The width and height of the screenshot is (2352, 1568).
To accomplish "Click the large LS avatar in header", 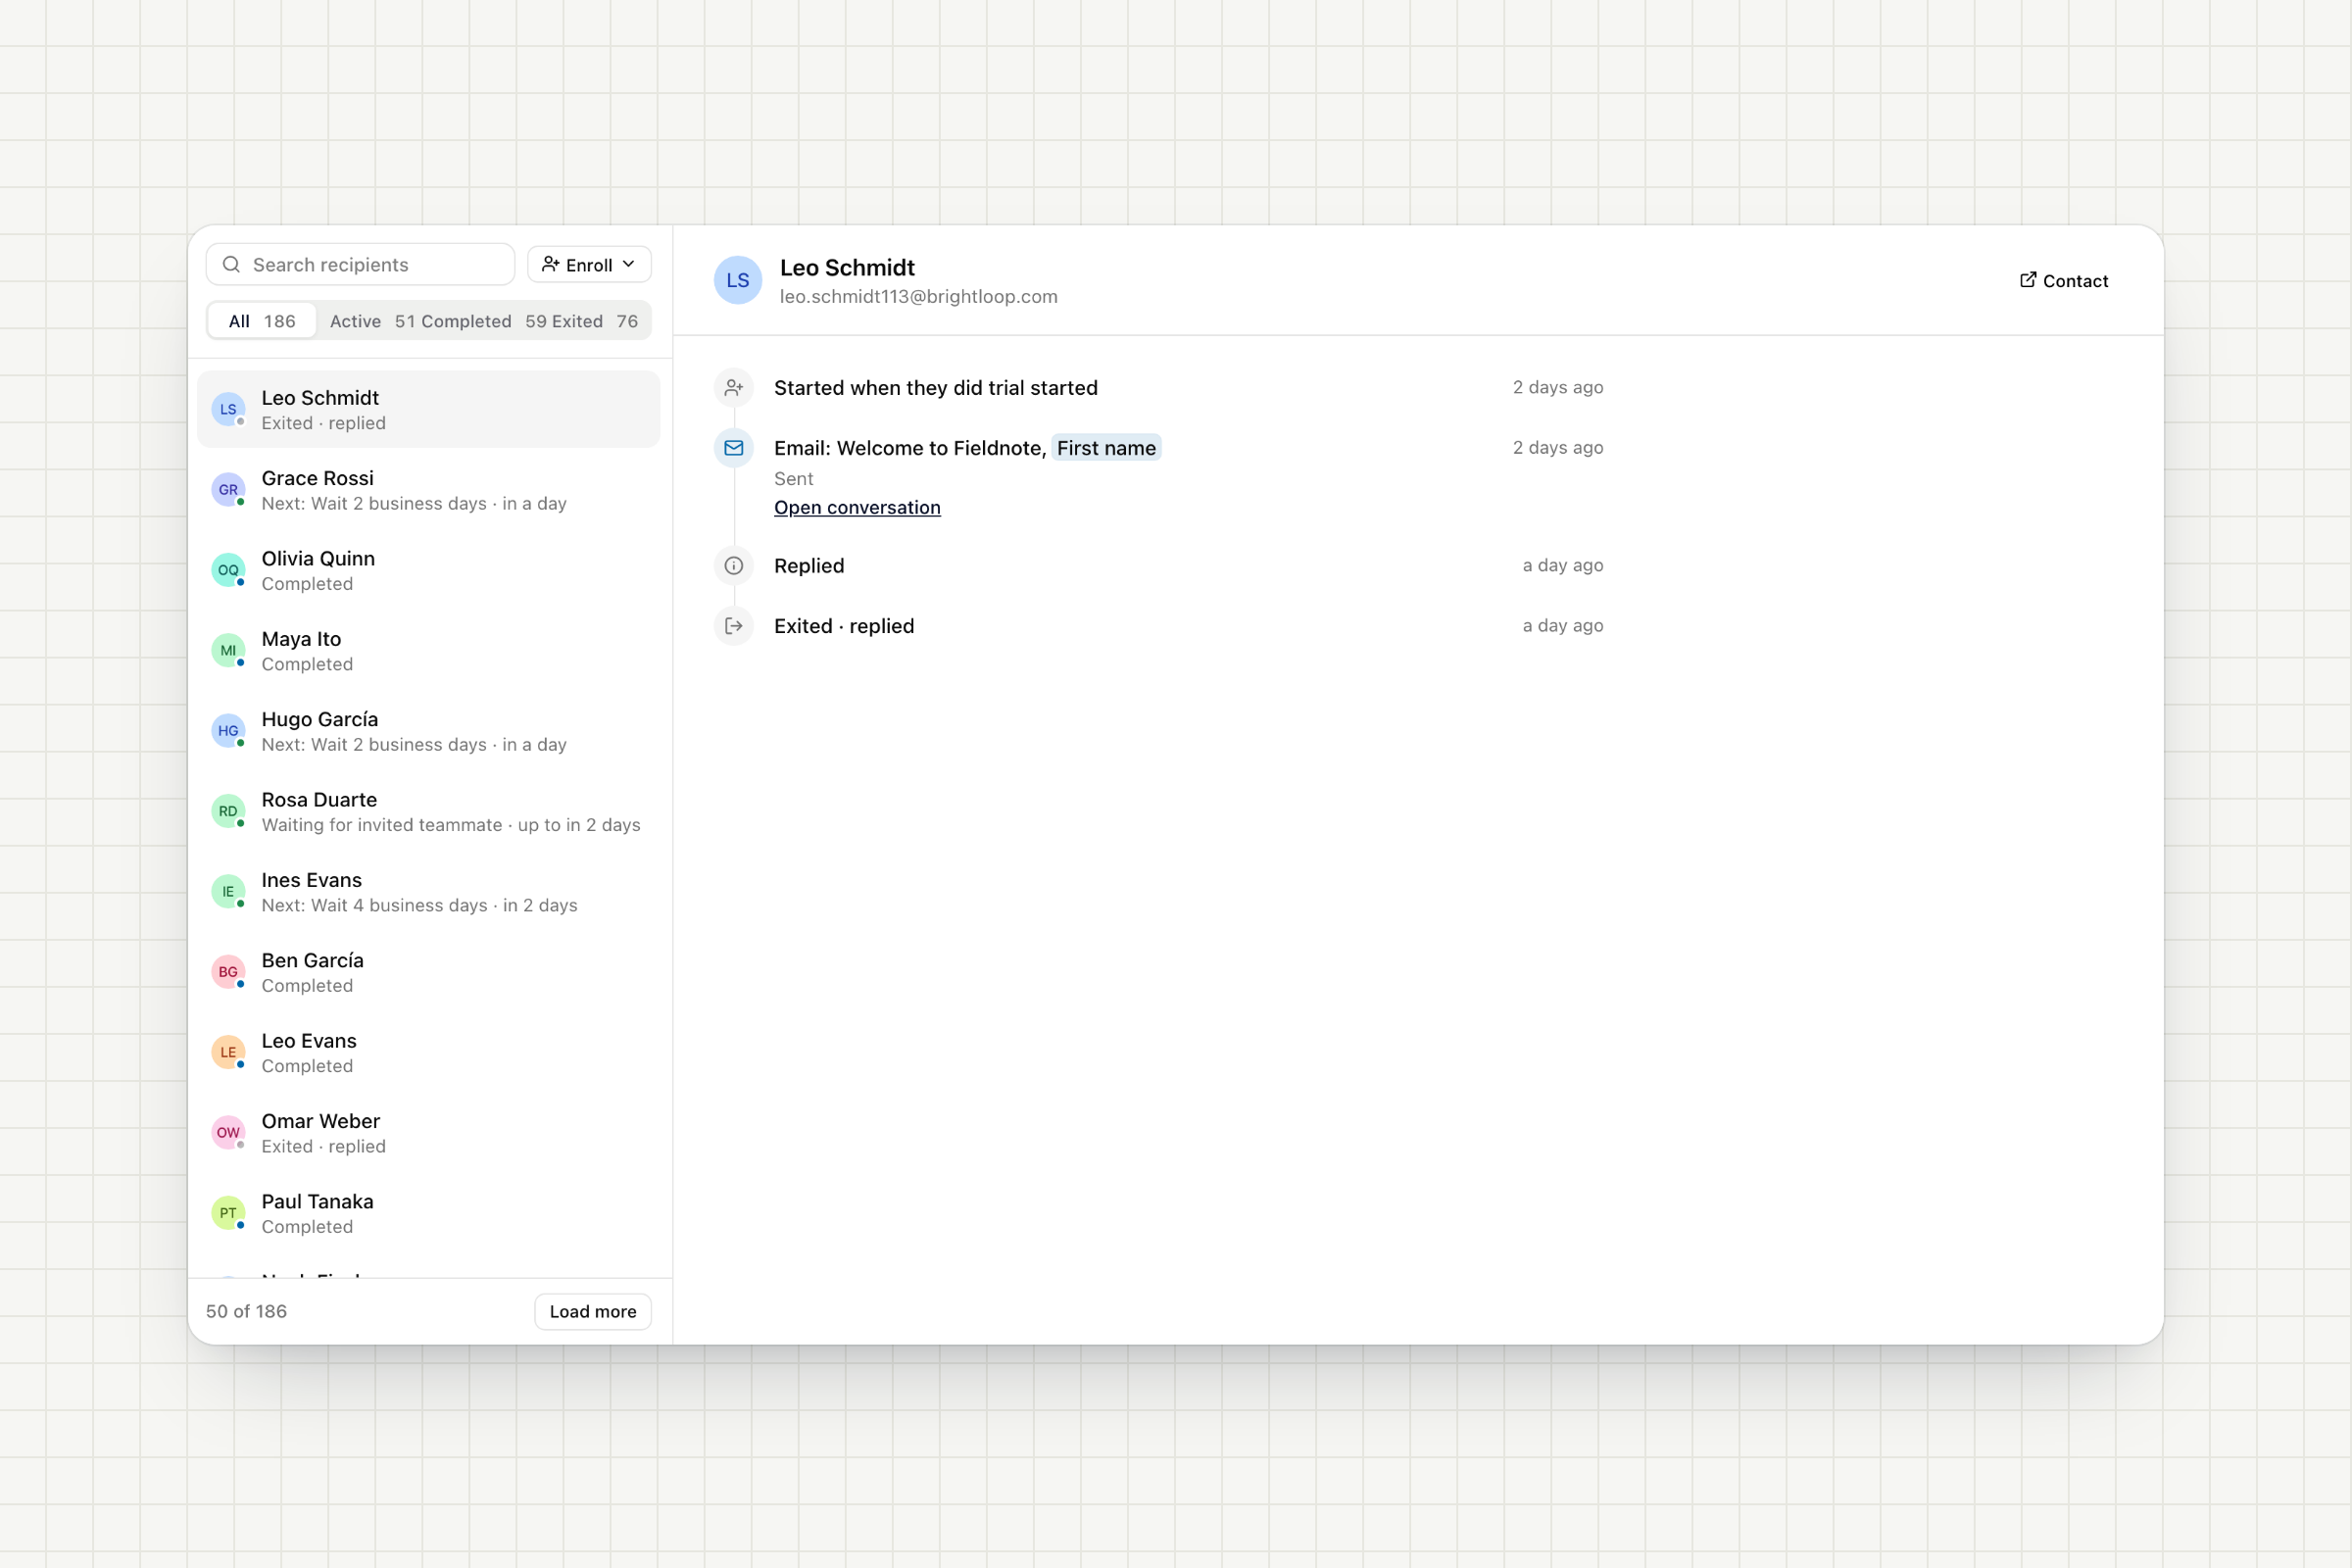I will 738,280.
